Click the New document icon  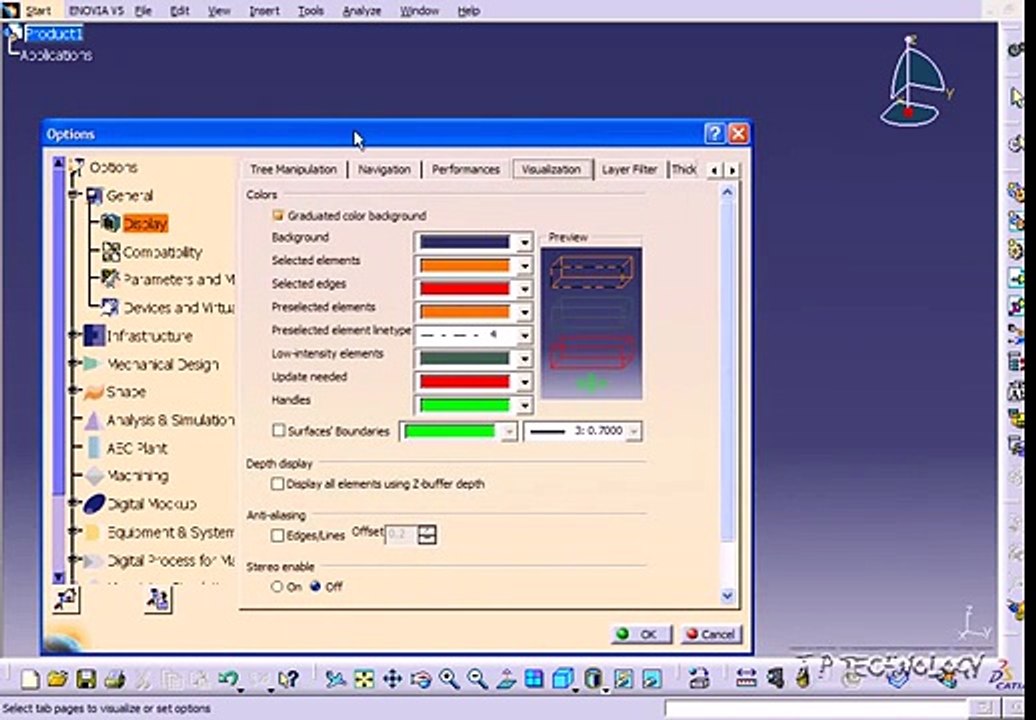click(x=30, y=679)
